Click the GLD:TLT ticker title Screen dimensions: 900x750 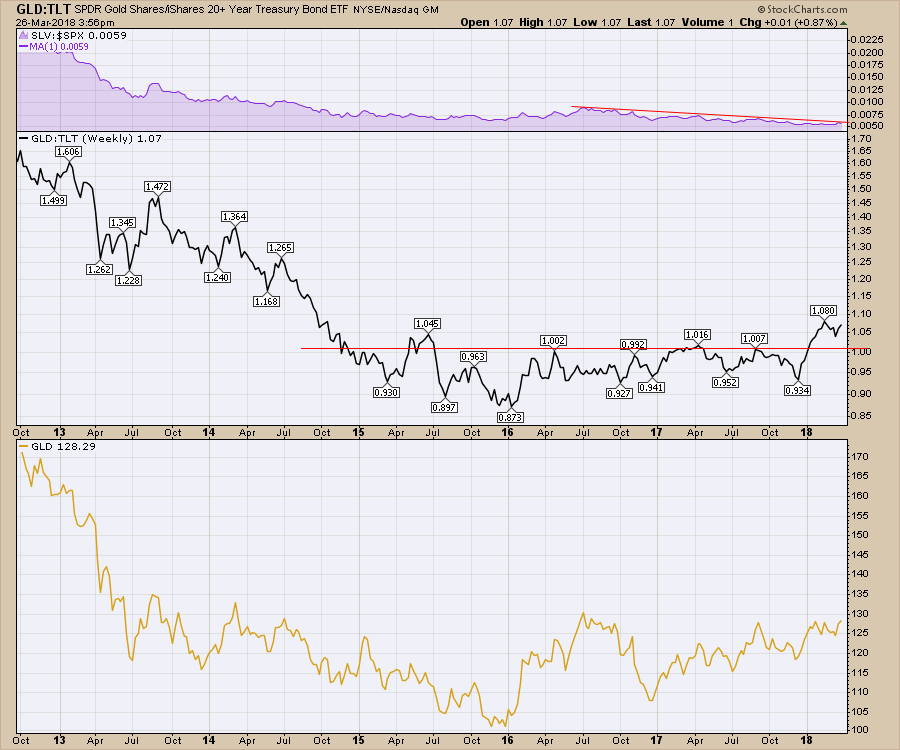point(44,9)
